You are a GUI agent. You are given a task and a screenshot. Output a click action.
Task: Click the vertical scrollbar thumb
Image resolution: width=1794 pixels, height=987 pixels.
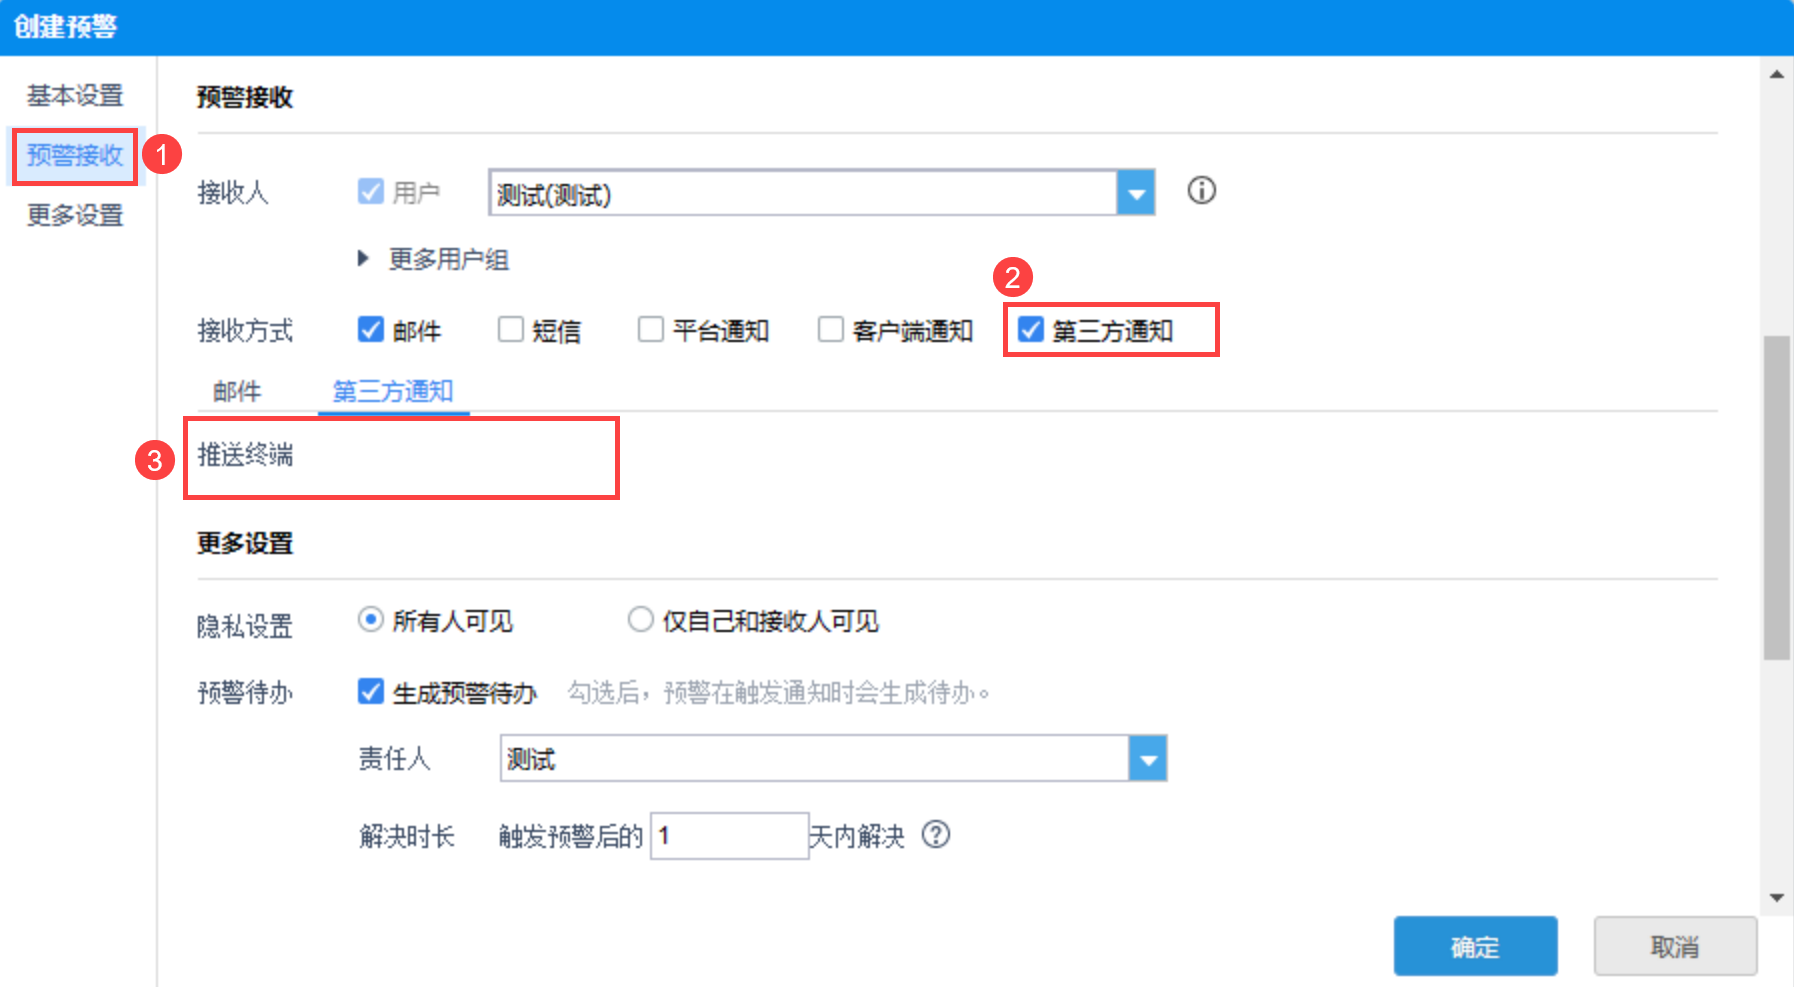(1777, 498)
